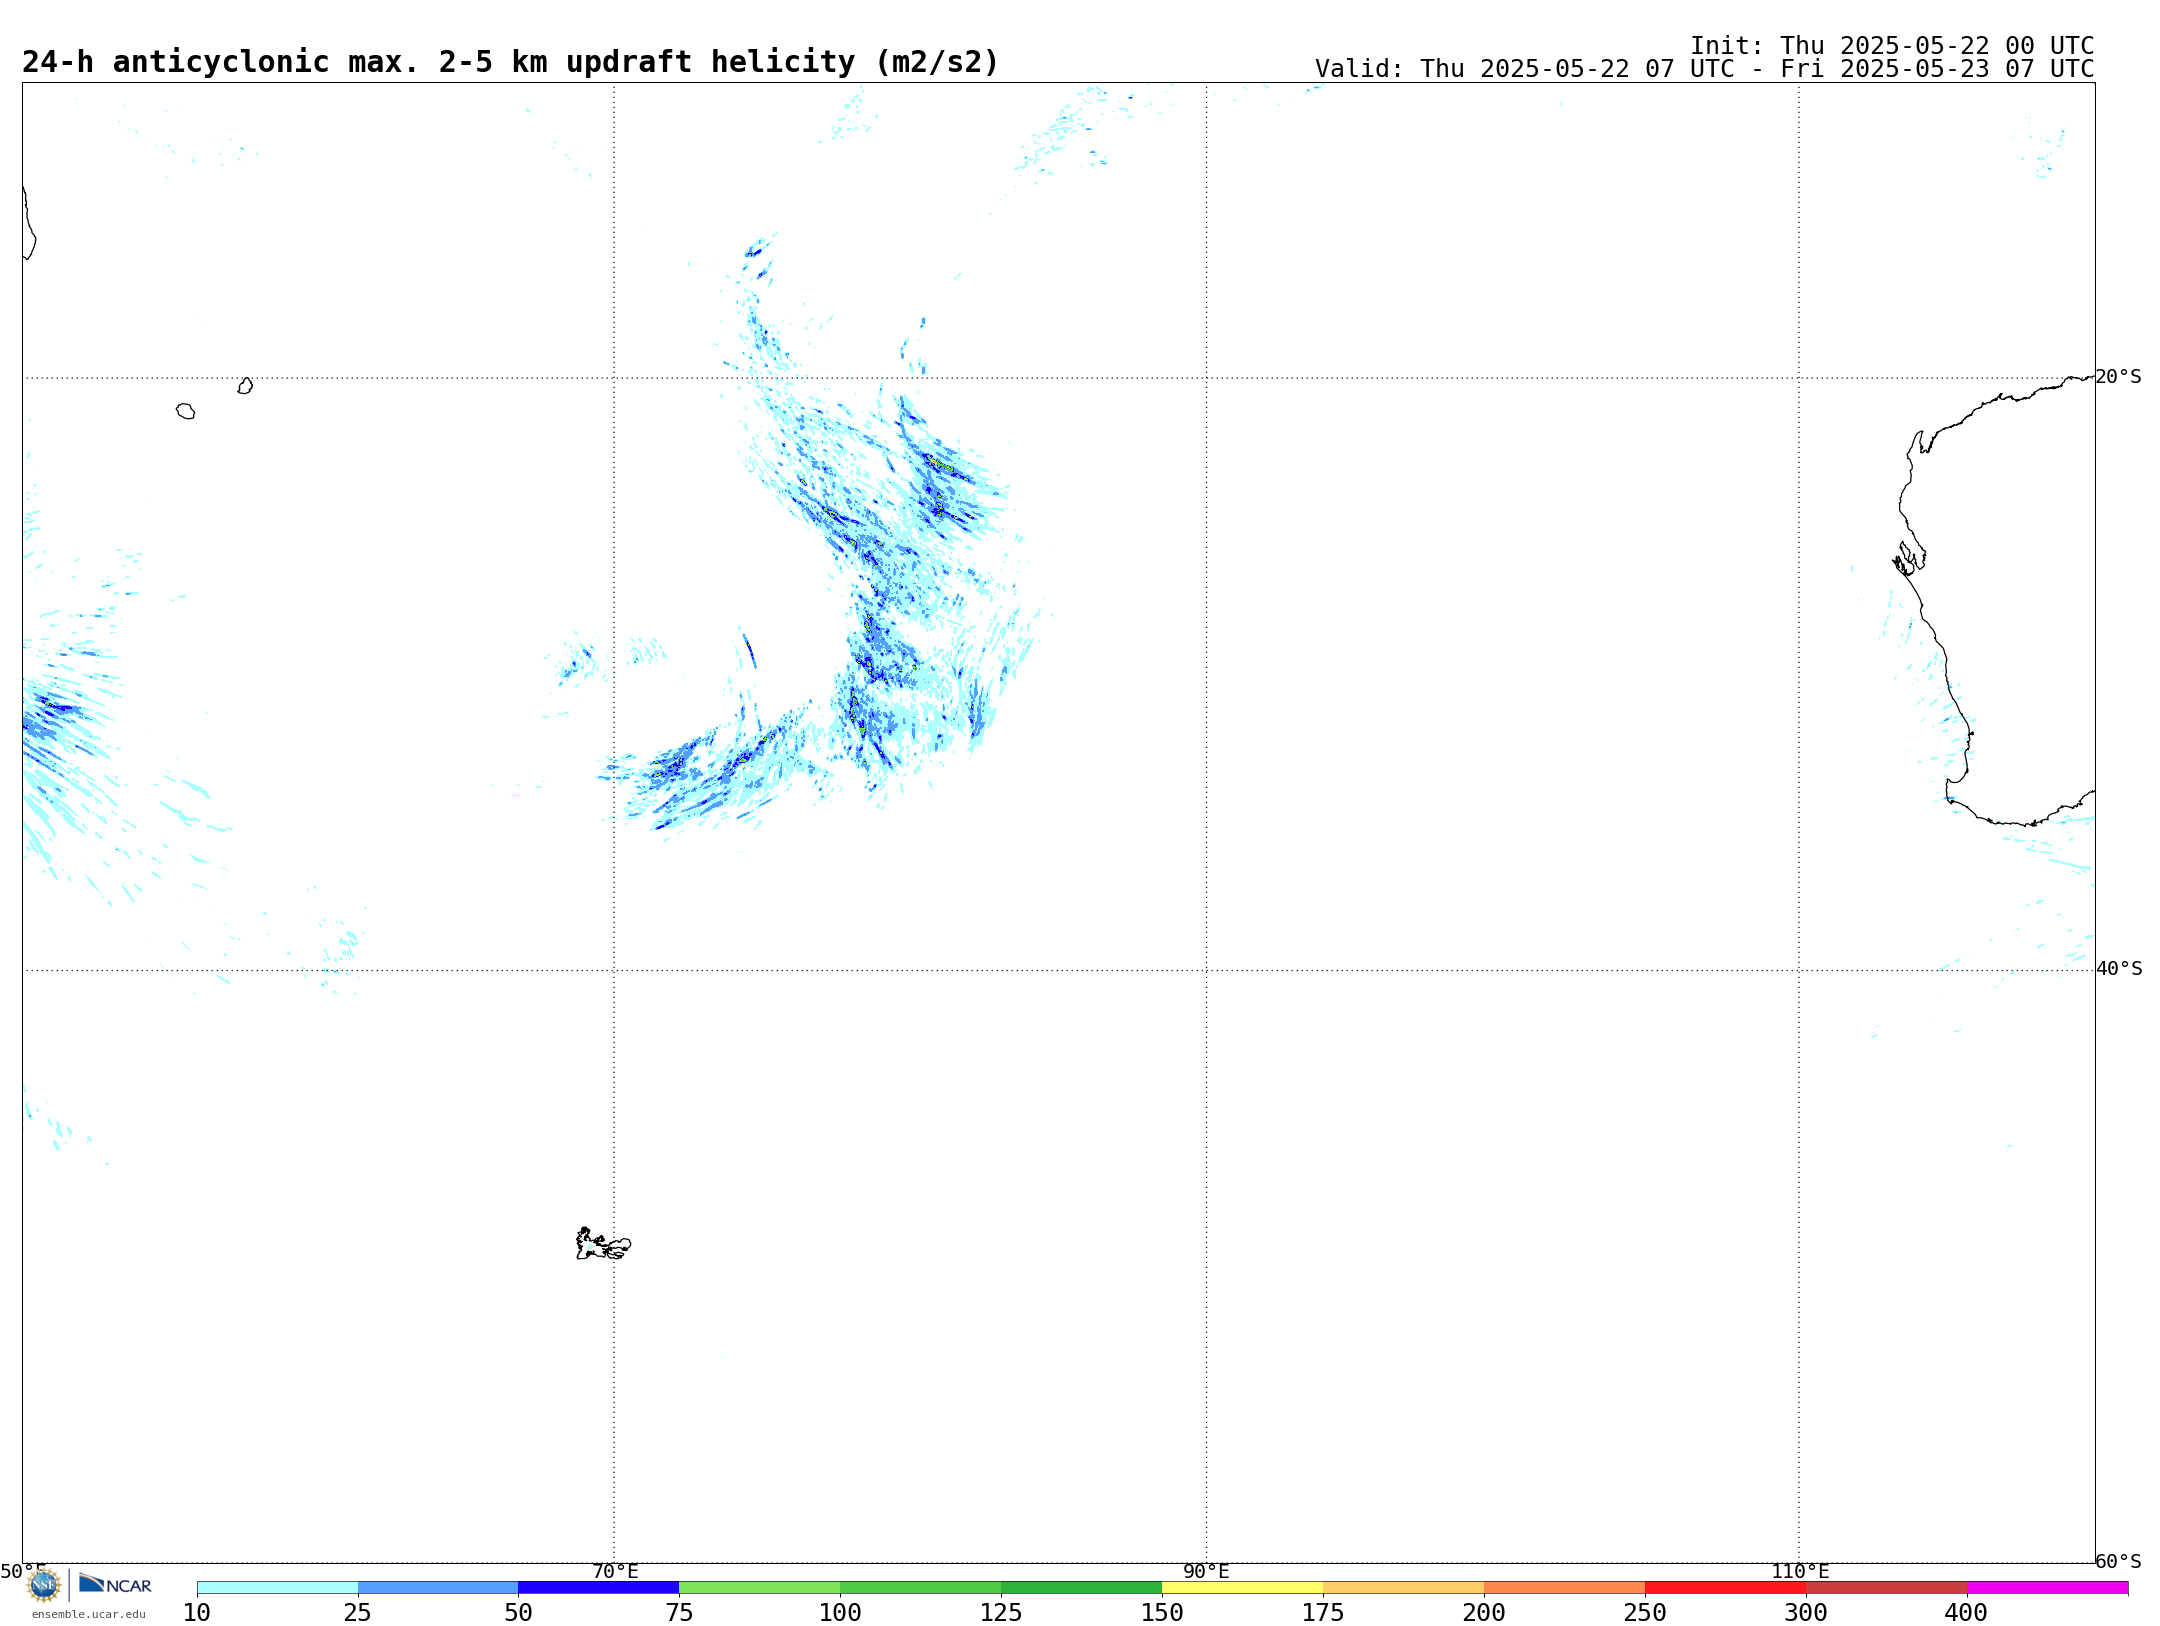Click the 60°S latitude label

click(x=2118, y=1561)
